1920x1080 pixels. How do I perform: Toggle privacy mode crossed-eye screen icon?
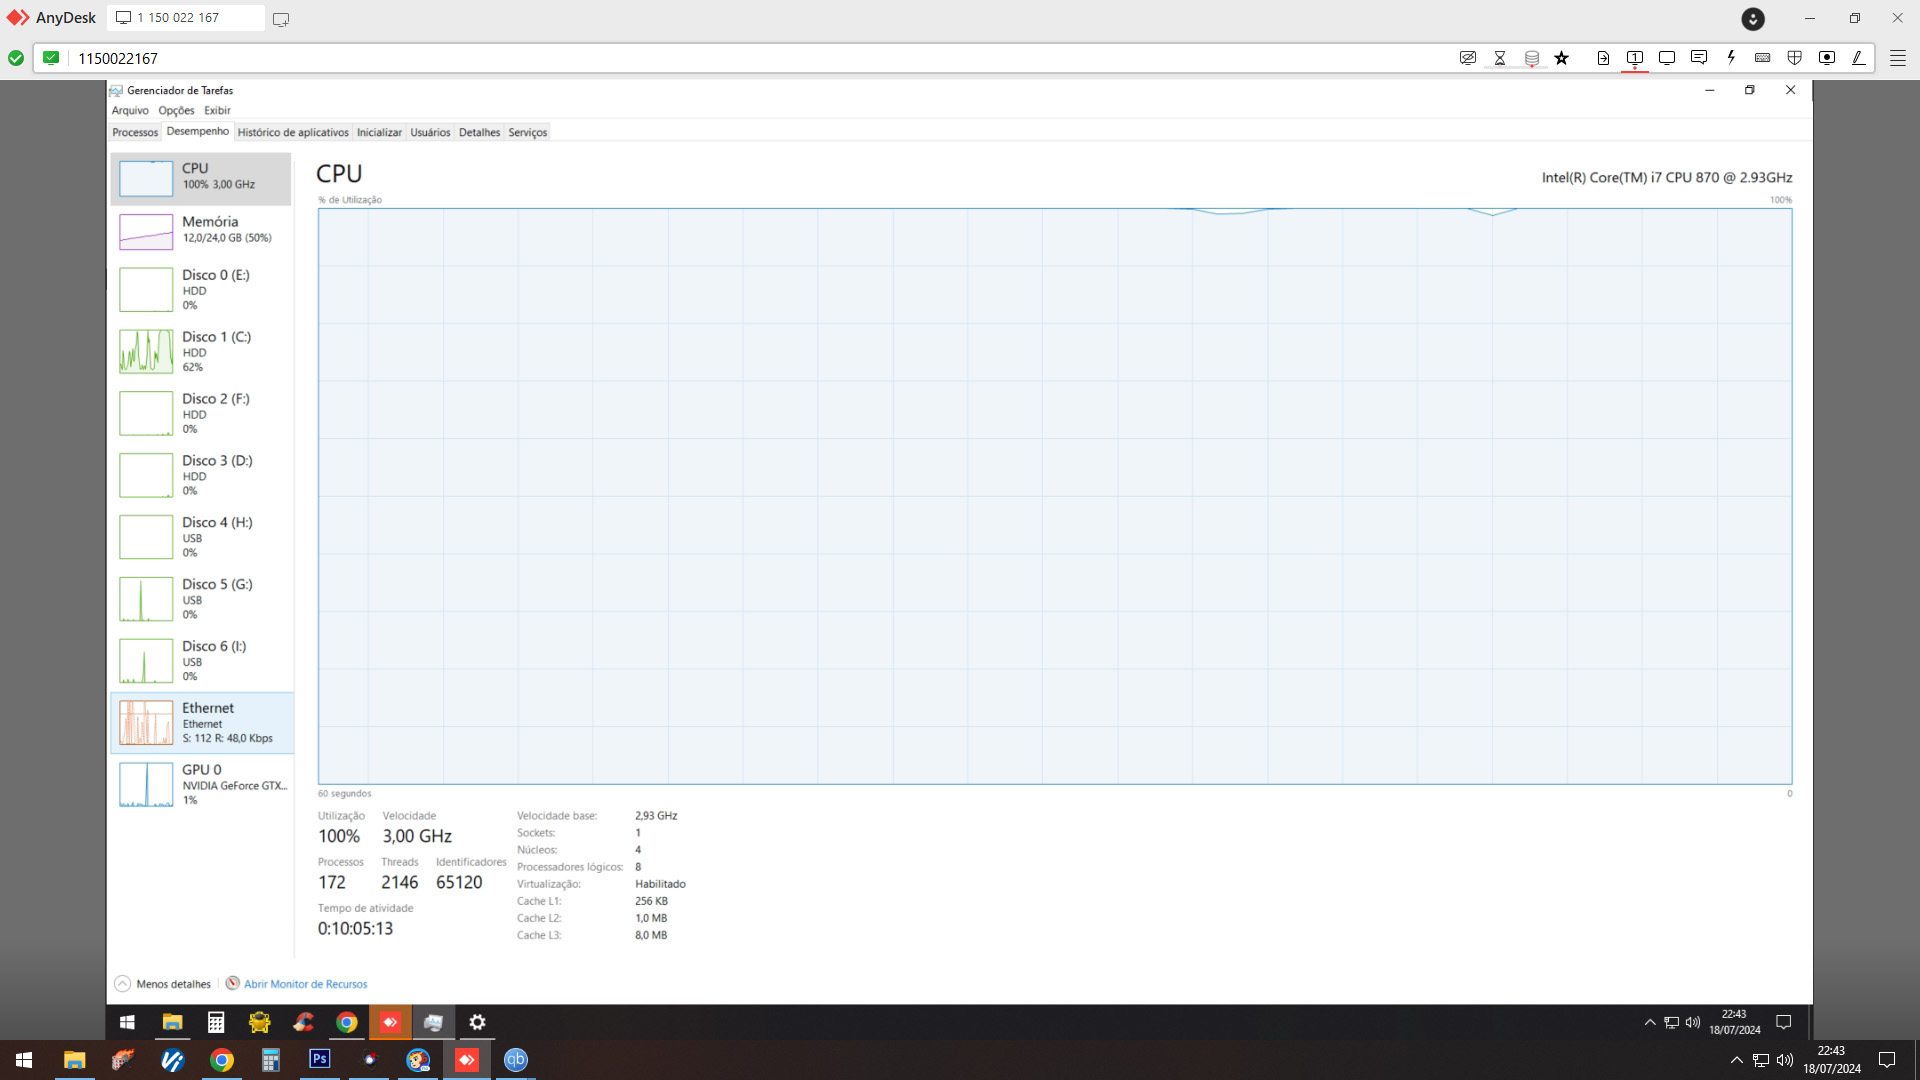[x=1468, y=58]
